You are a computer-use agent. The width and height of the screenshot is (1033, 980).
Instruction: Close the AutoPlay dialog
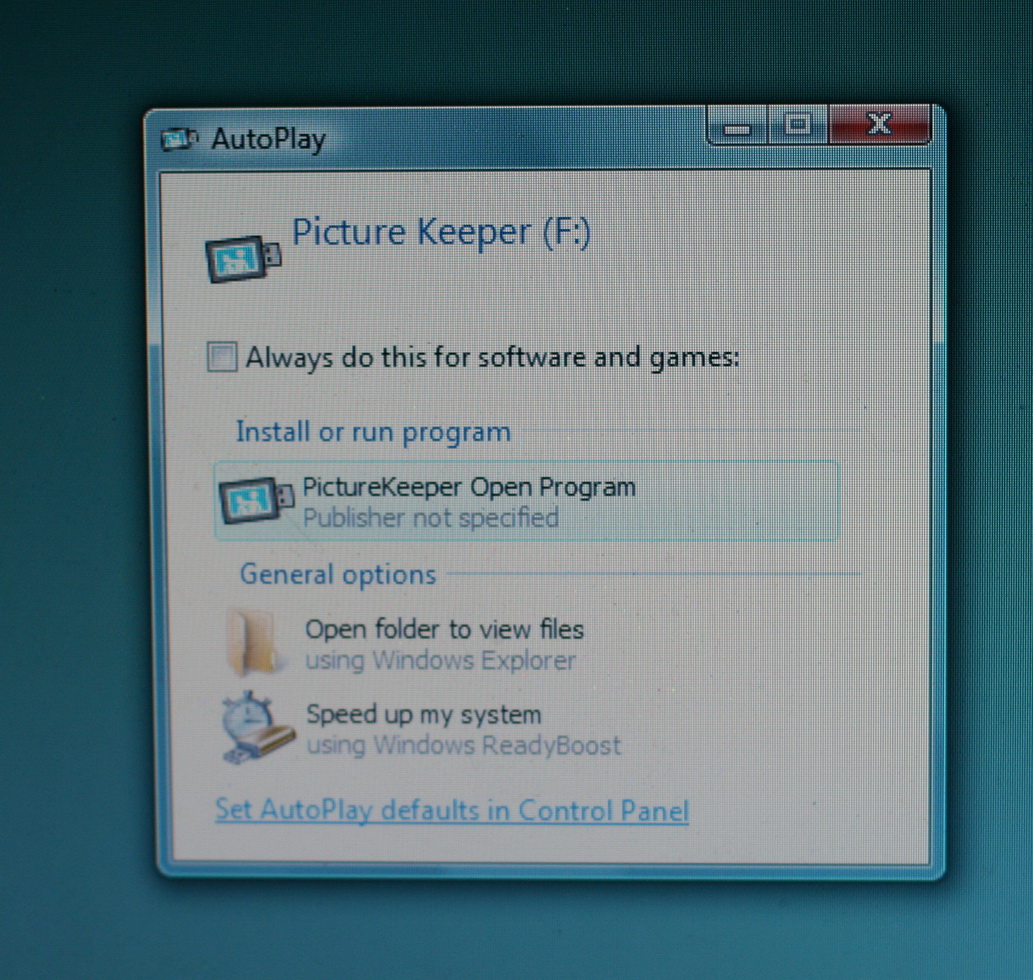[x=879, y=124]
